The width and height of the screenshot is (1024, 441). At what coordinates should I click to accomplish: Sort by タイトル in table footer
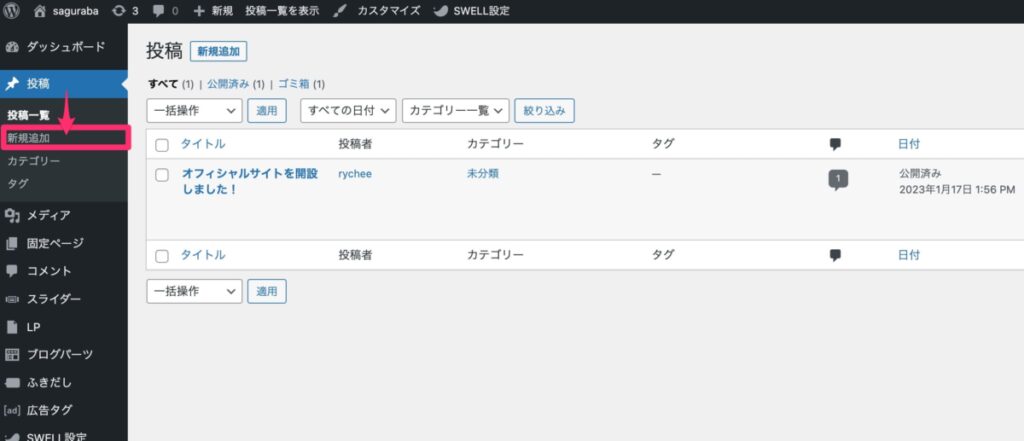[203, 255]
